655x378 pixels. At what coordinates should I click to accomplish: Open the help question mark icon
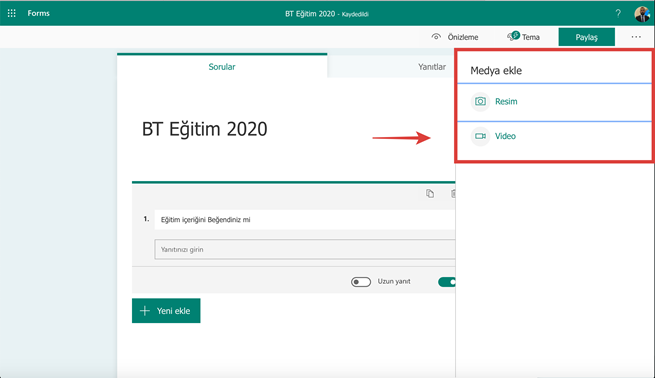[618, 13]
